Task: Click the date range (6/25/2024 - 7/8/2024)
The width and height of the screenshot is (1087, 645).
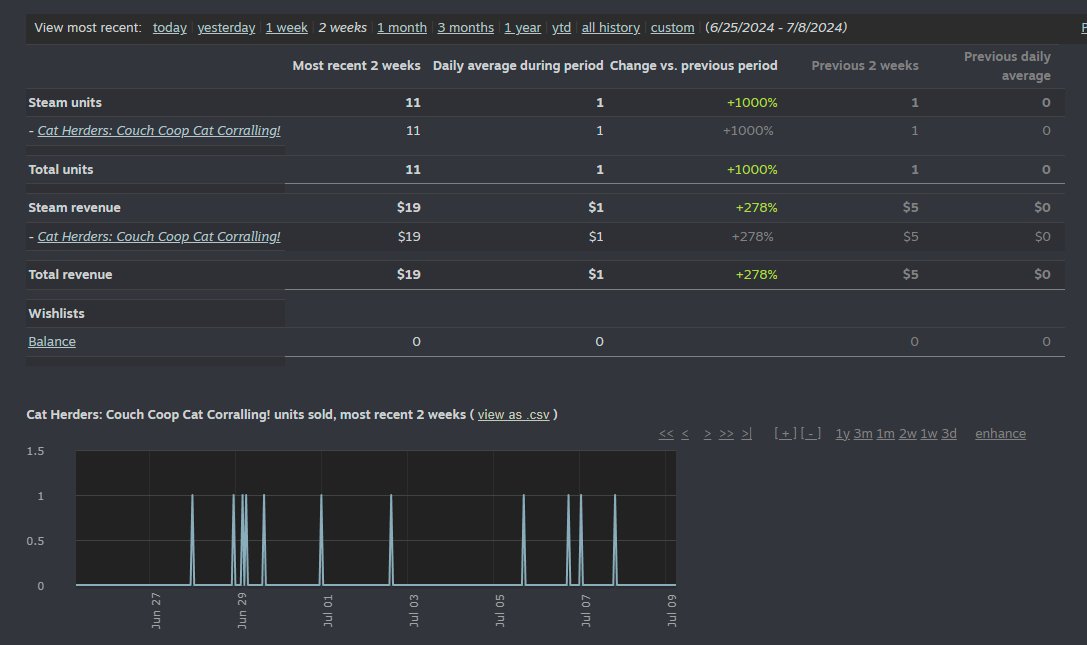Action: point(776,28)
